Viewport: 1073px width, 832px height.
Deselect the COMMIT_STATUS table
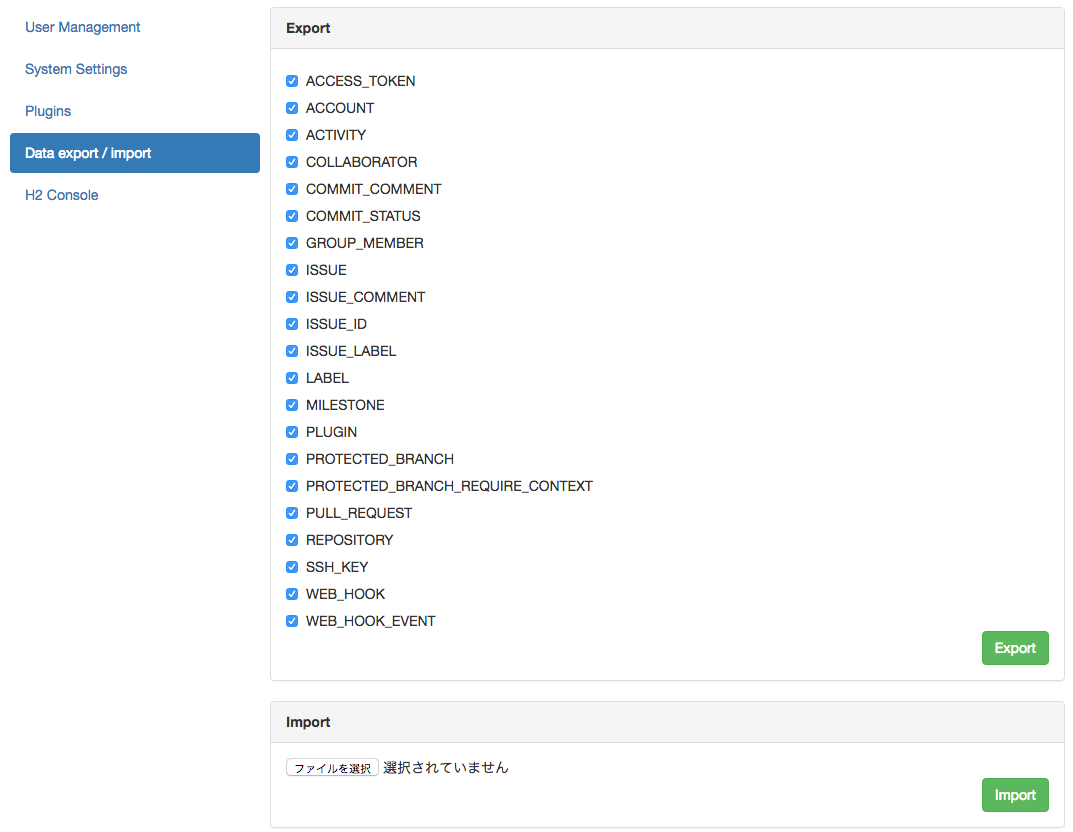pos(291,215)
